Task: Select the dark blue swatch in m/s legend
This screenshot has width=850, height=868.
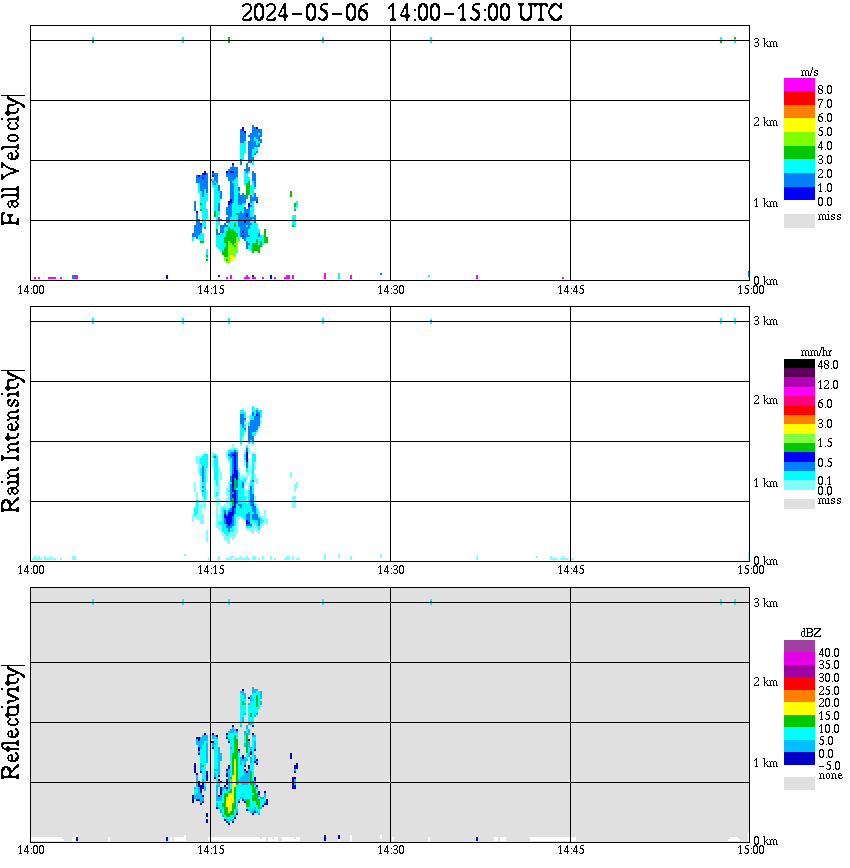Action: pyautogui.click(x=799, y=193)
